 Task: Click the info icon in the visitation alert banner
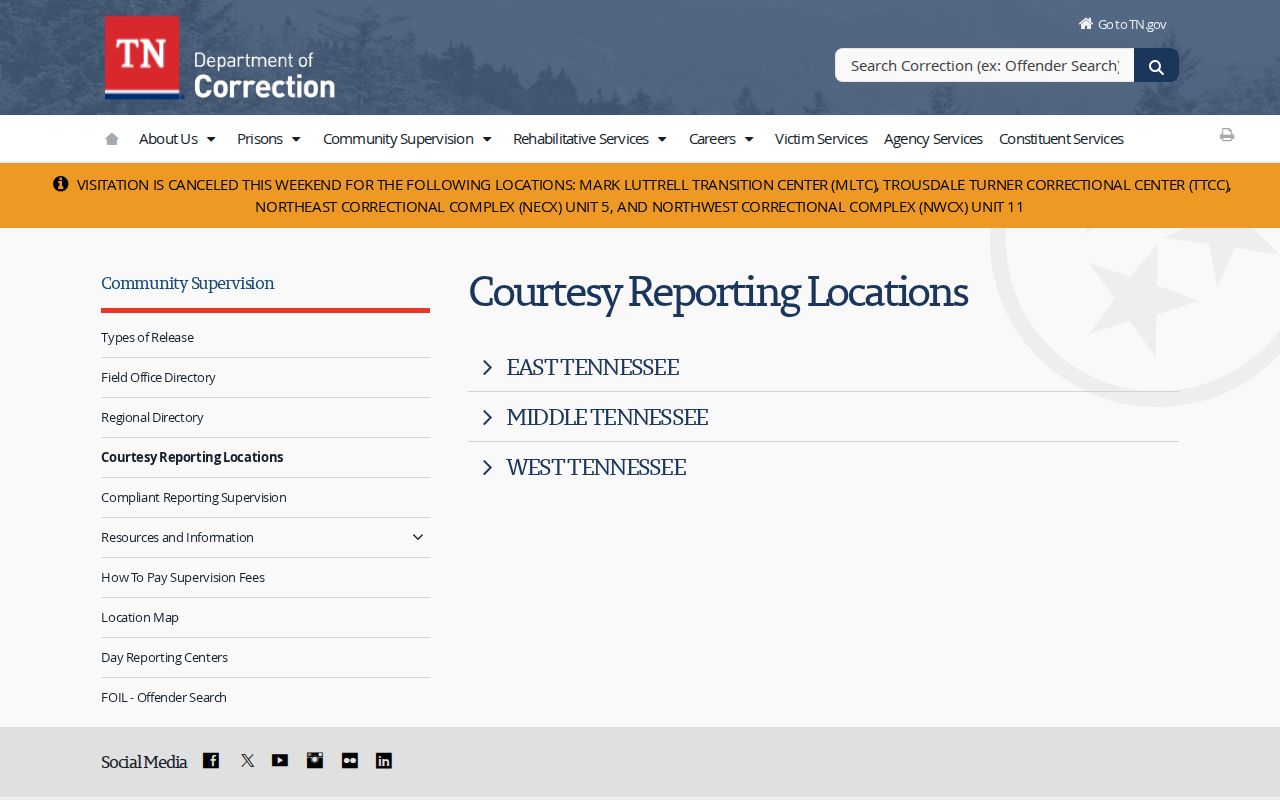tap(61, 184)
